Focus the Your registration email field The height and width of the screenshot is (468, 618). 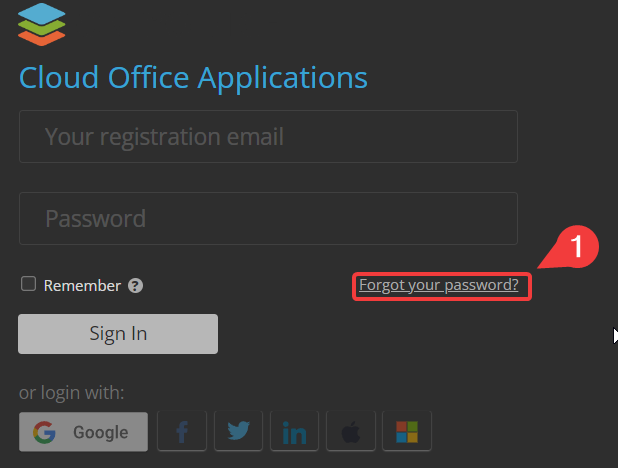pyautogui.click(x=268, y=136)
